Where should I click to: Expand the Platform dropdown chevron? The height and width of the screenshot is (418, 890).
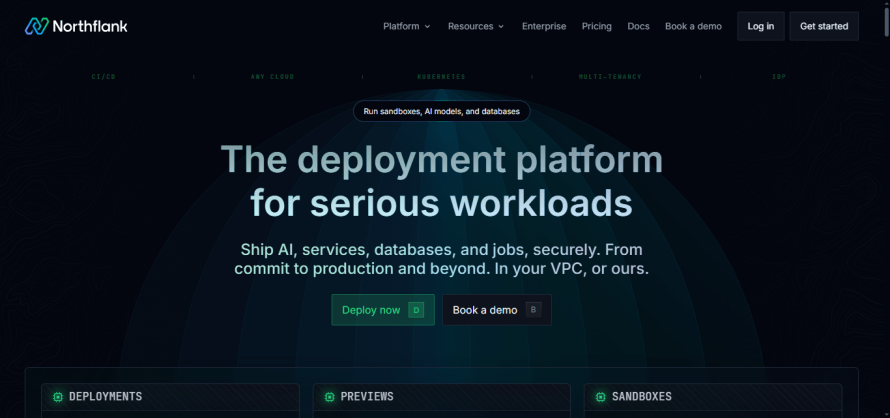click(427, 27)
